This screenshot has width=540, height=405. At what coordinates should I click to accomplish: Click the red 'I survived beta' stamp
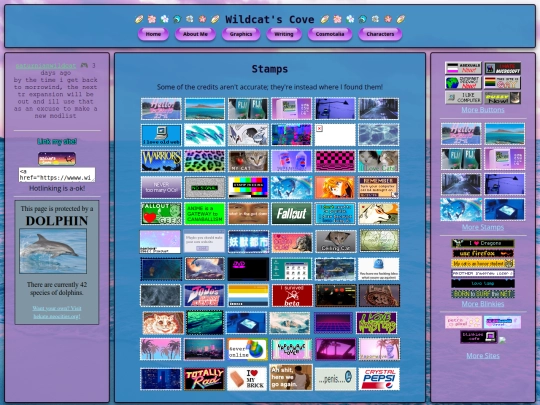tap(292, 295)
